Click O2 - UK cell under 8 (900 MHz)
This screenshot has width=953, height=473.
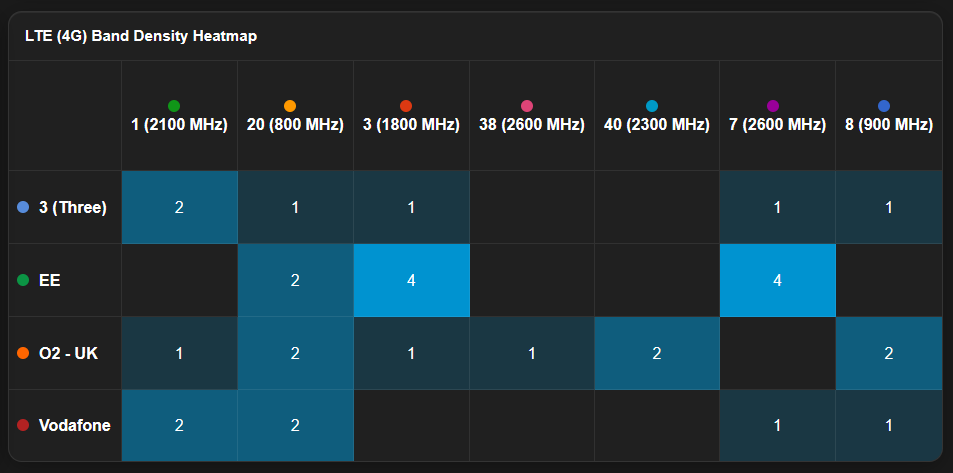[889, 353]
